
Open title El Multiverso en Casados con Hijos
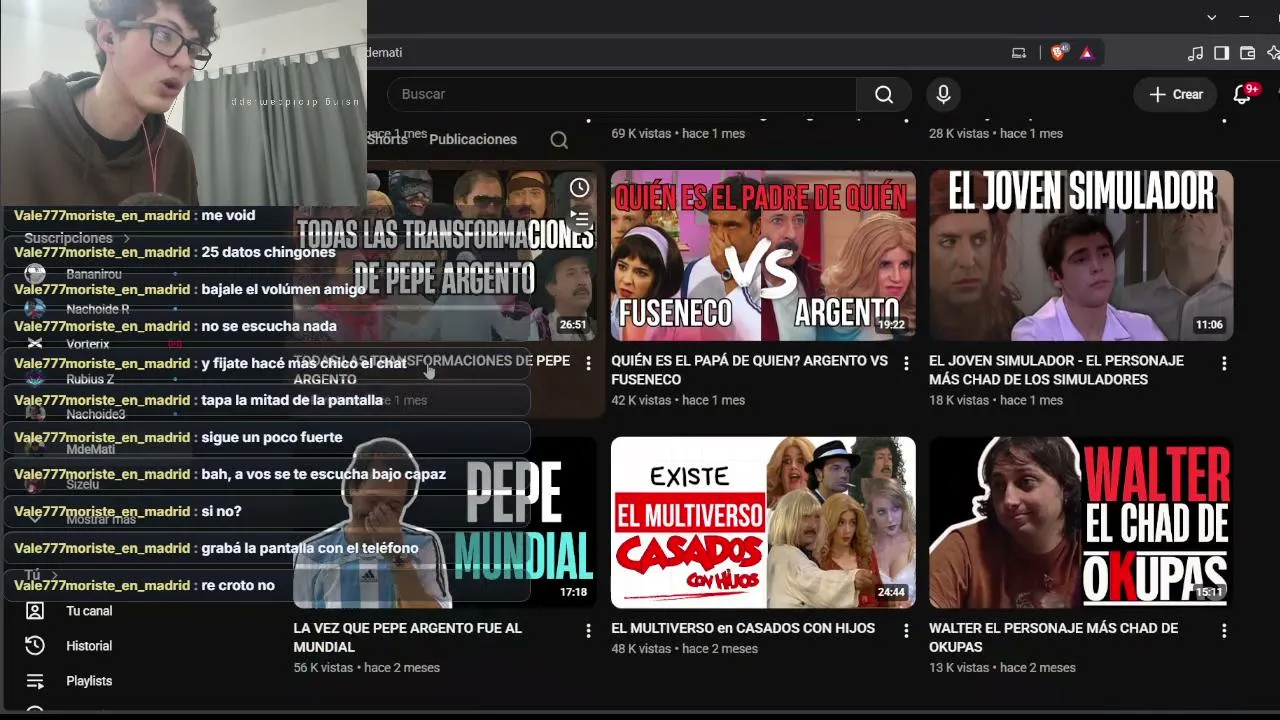pos(743,628)
